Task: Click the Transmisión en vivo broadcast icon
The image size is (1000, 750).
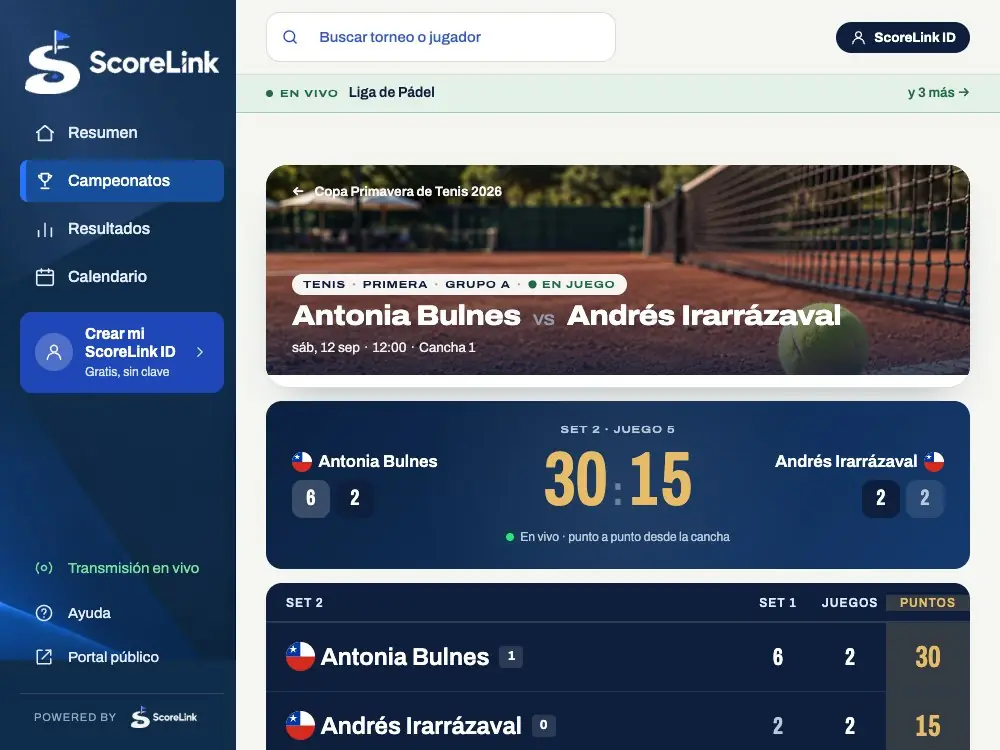Action: click(x=44, y=568)
